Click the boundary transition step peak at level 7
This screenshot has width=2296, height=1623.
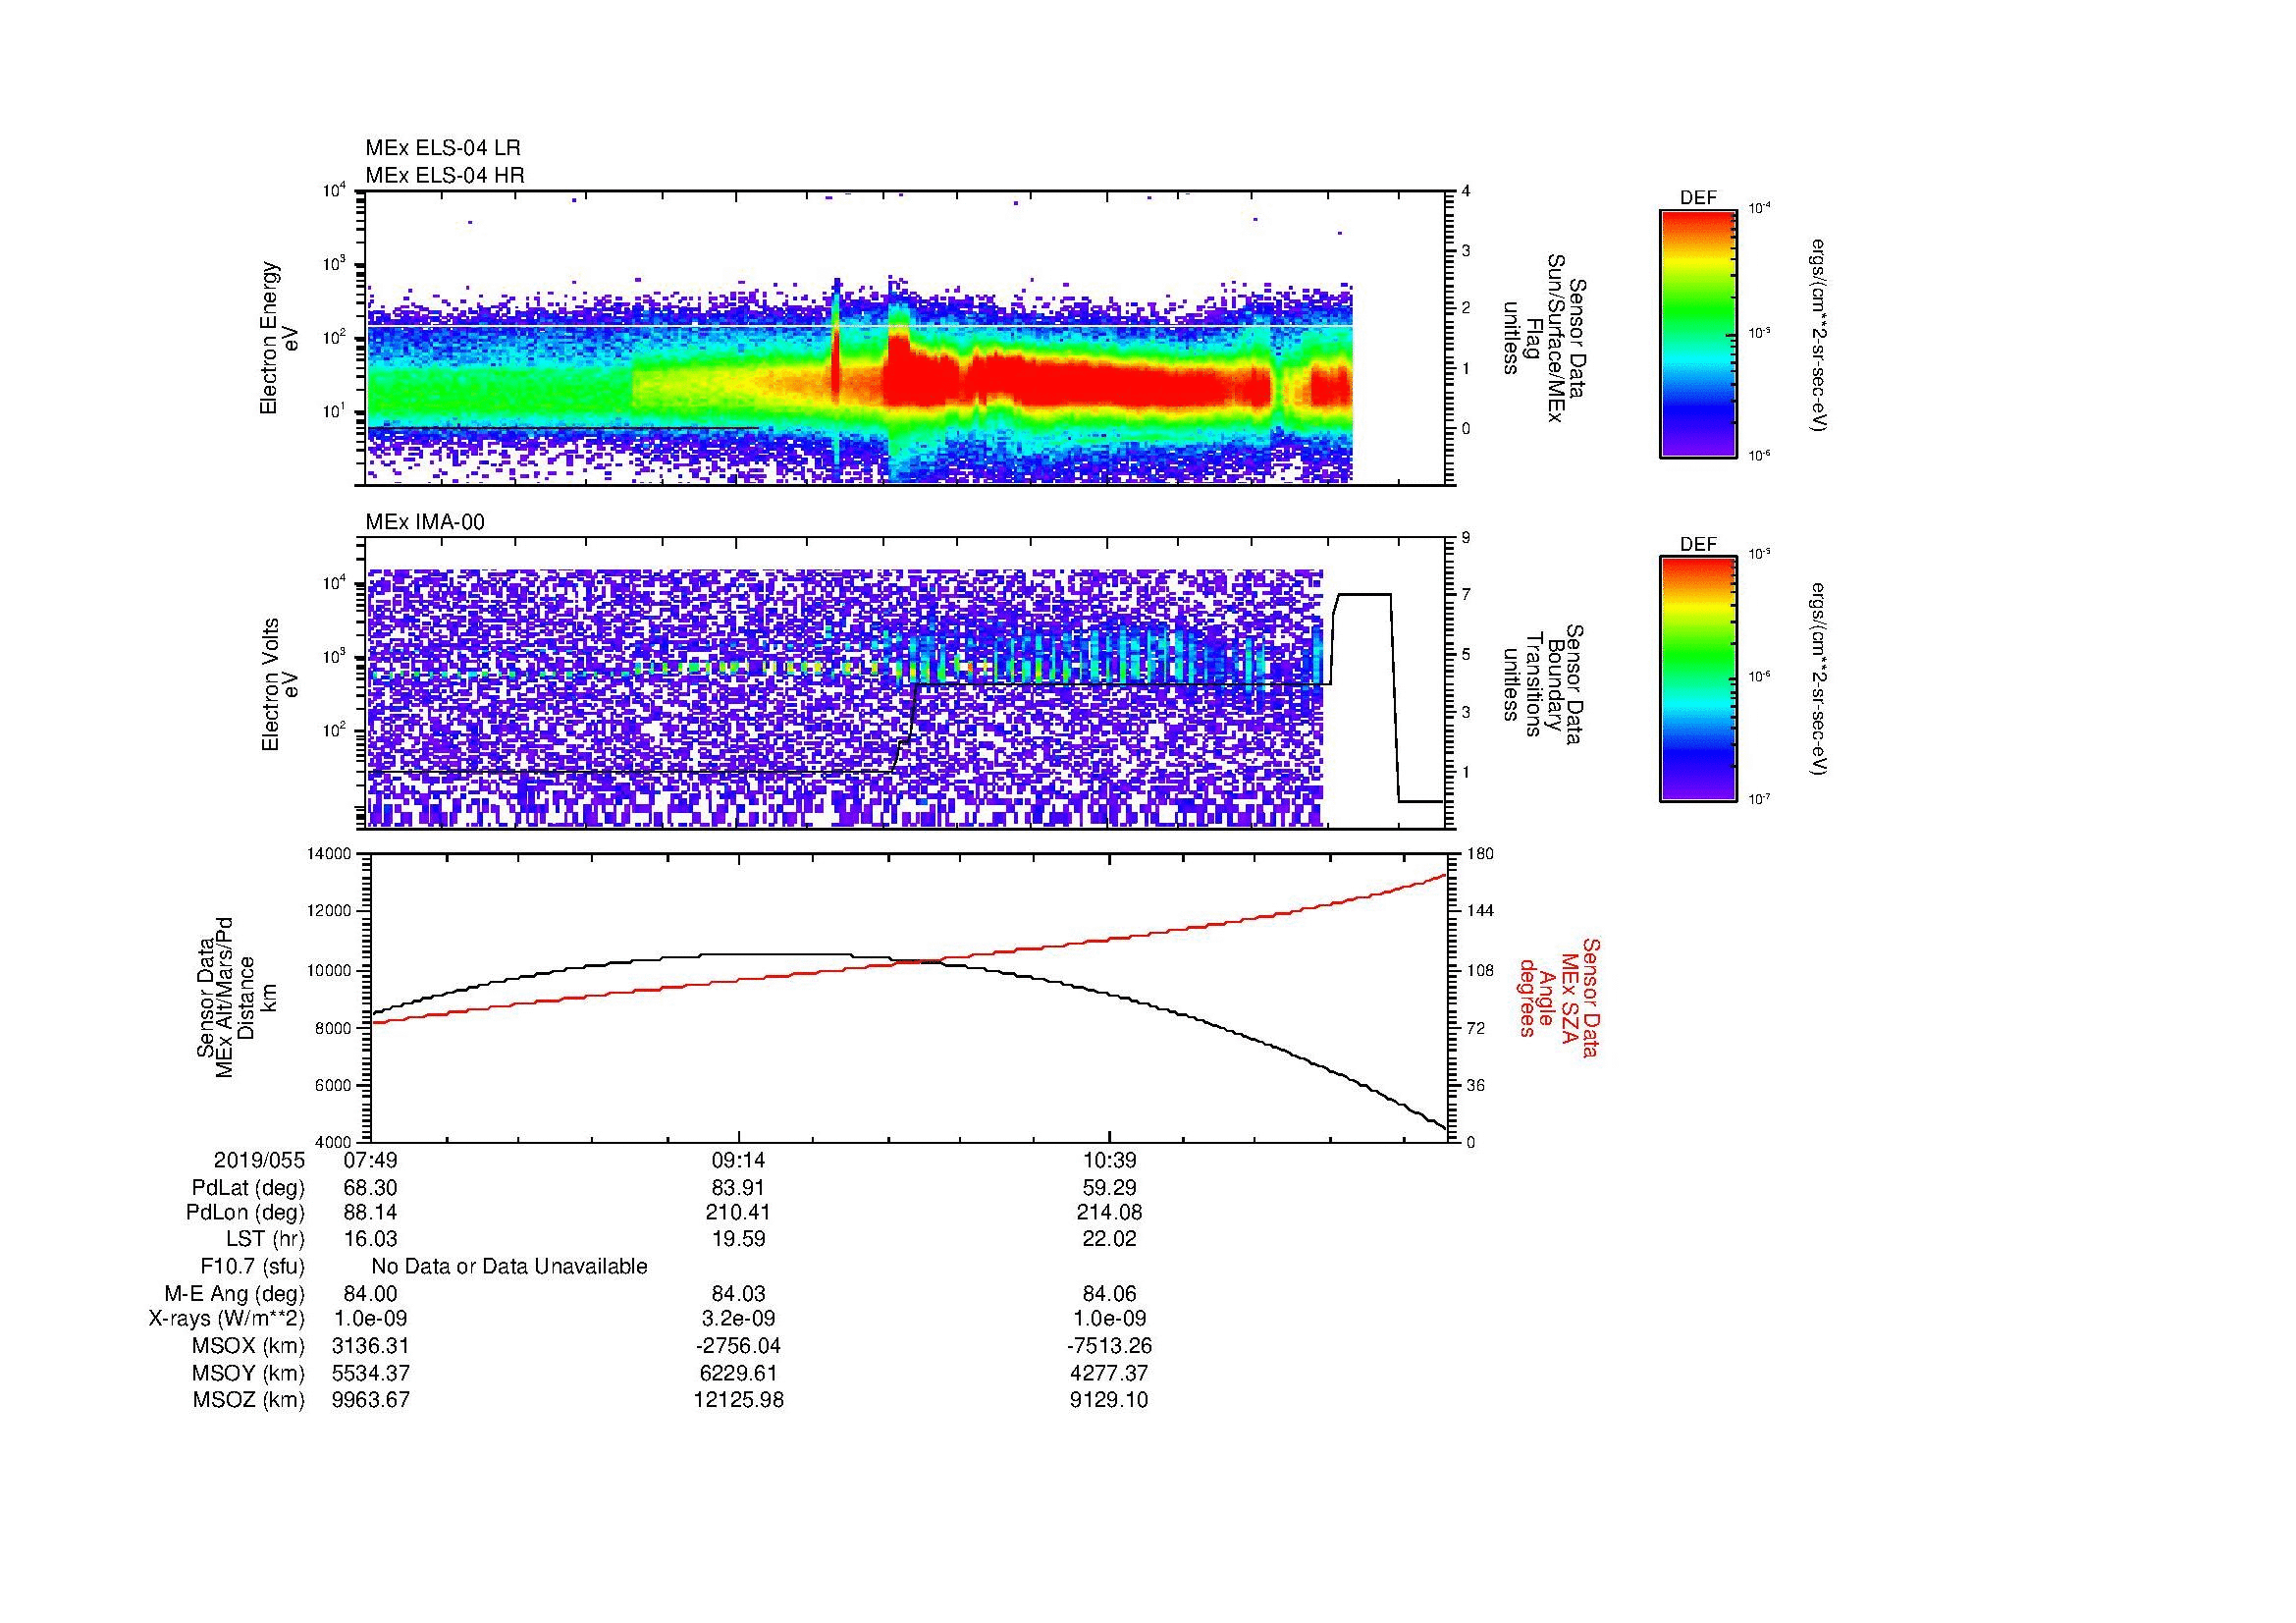[x=1364, y=595]
